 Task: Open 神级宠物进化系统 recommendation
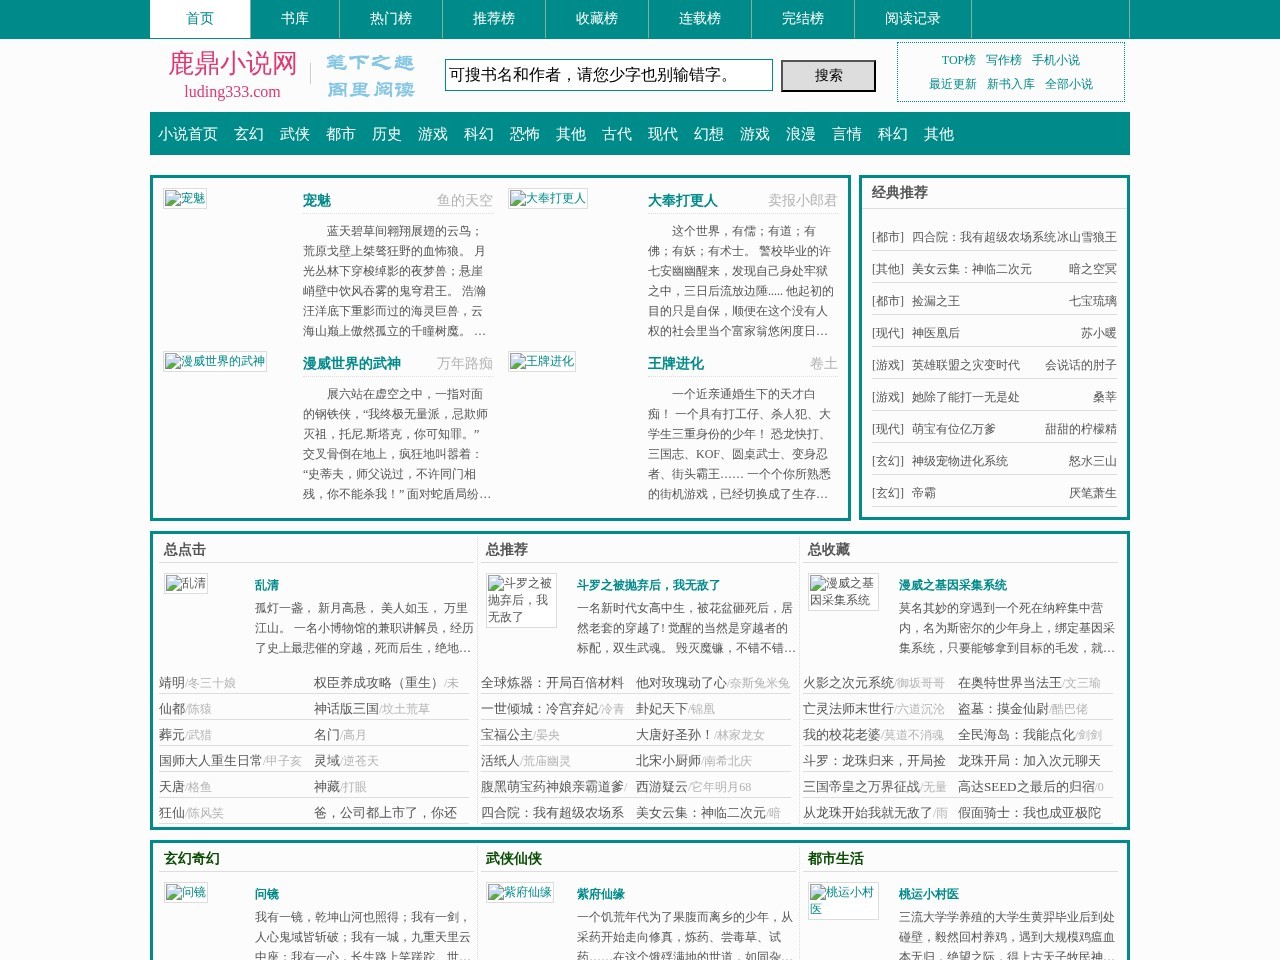point(960,461)
